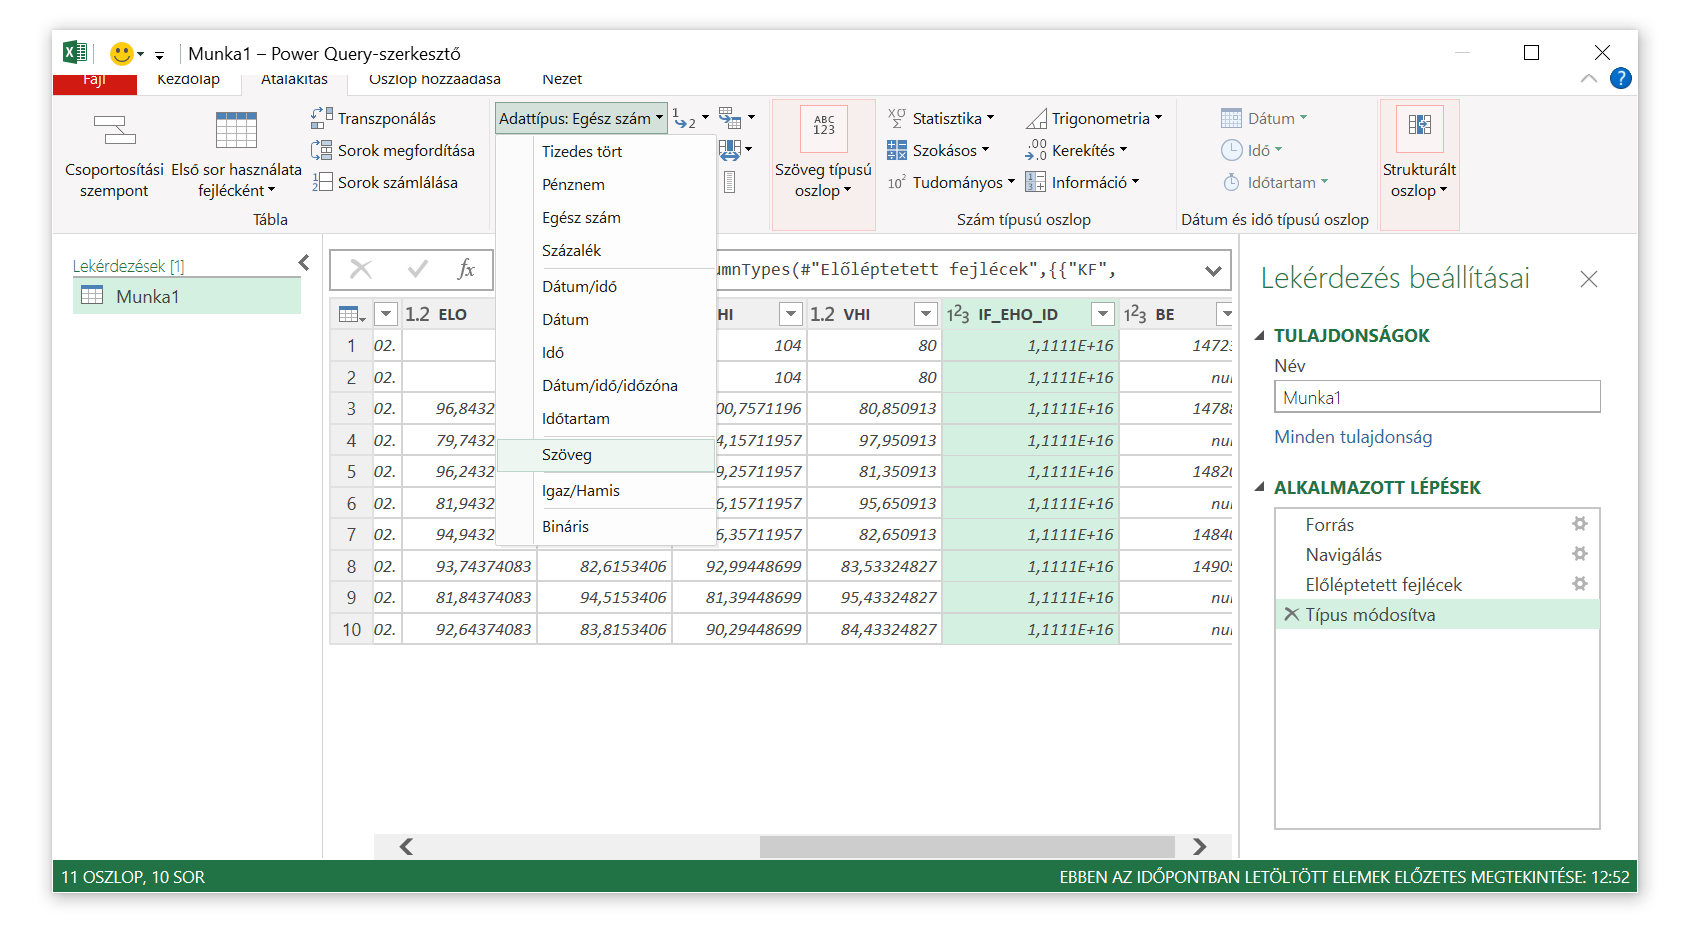Select Szöveg data type from menu
1689x925 pixels.
pos(567,455)
